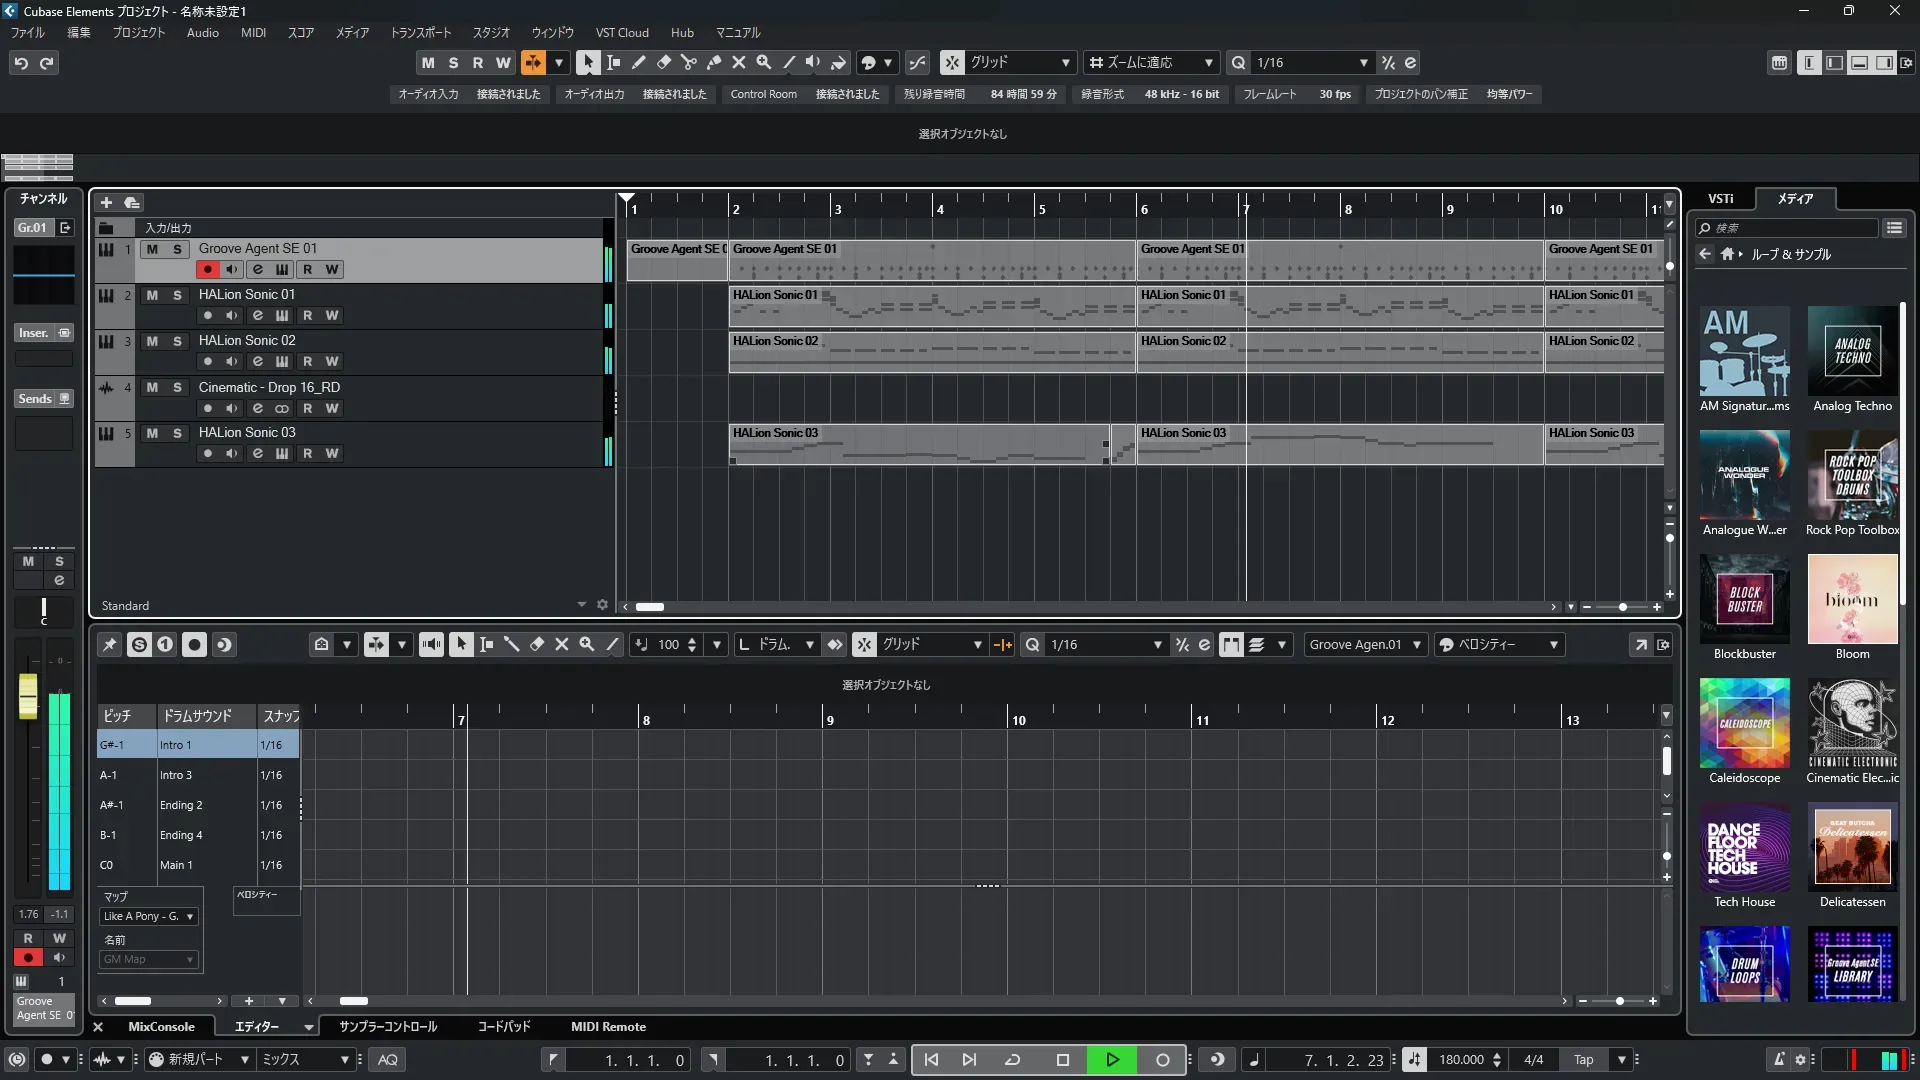Click the Add Track plus icon

coord(106,202)
